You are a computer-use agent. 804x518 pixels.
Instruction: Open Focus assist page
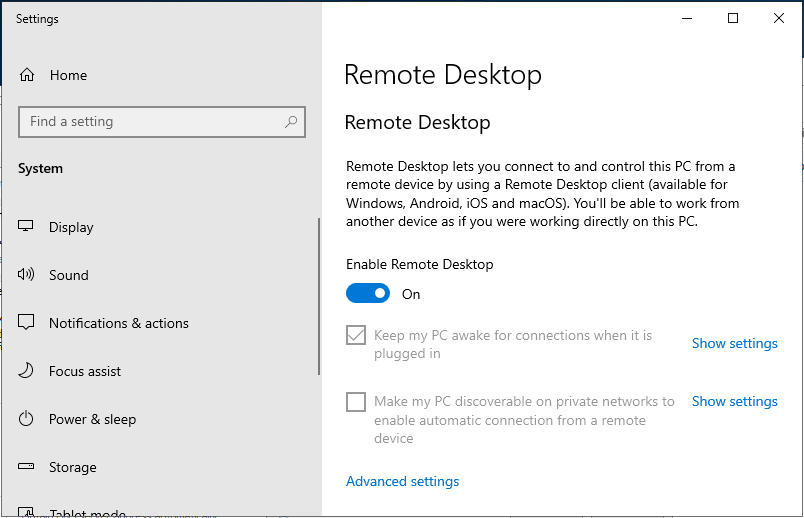[x=85, y=371]
